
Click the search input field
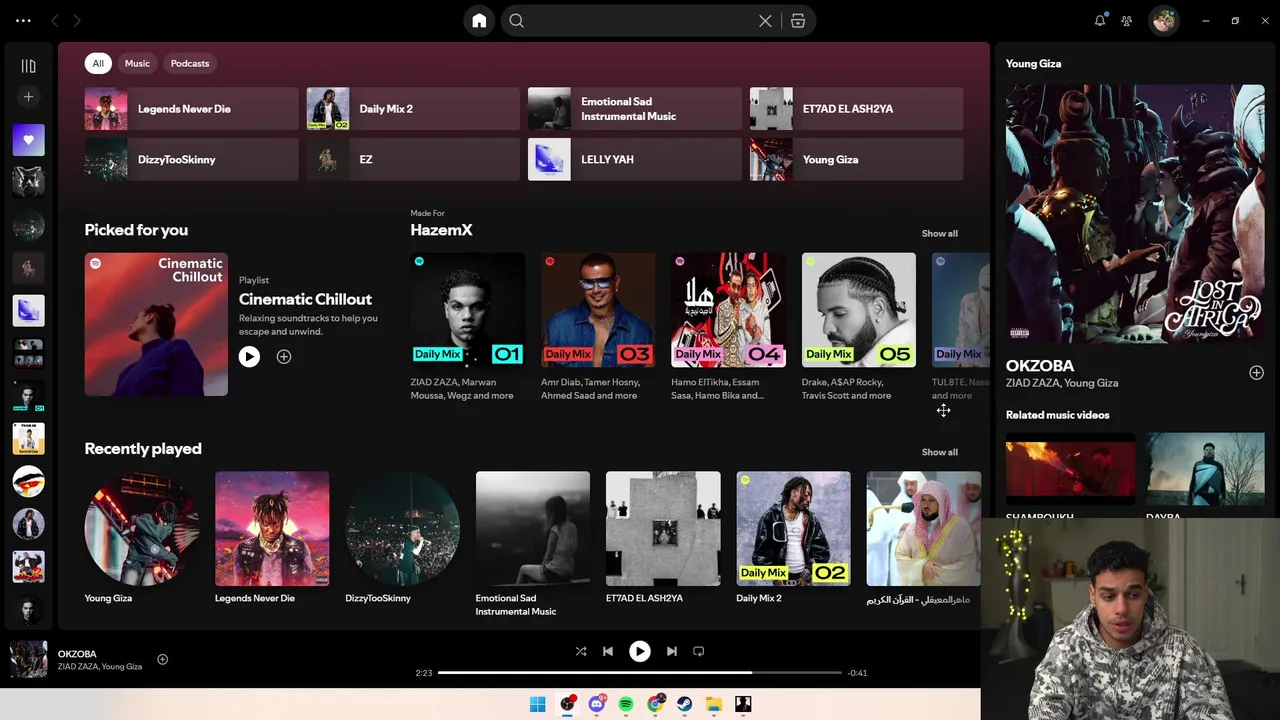640,21
